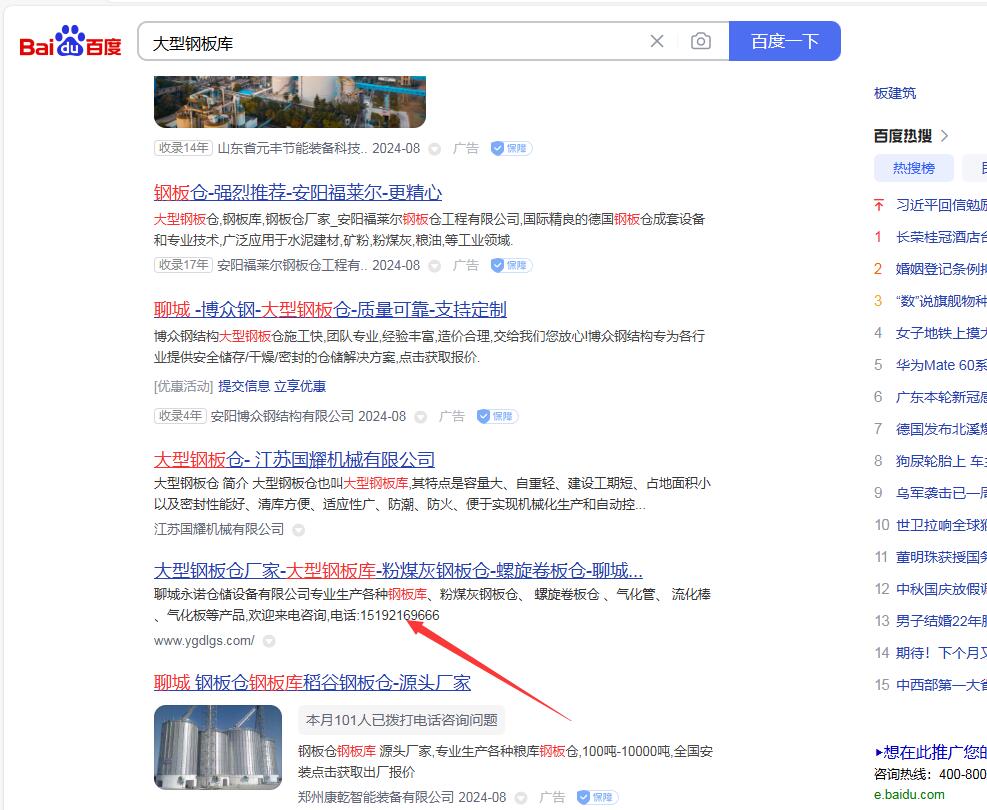Expand the dropdown beside 江苏国耀机械有限公司
The height and width of the screenshot is (810, 987).
[298, 530]
